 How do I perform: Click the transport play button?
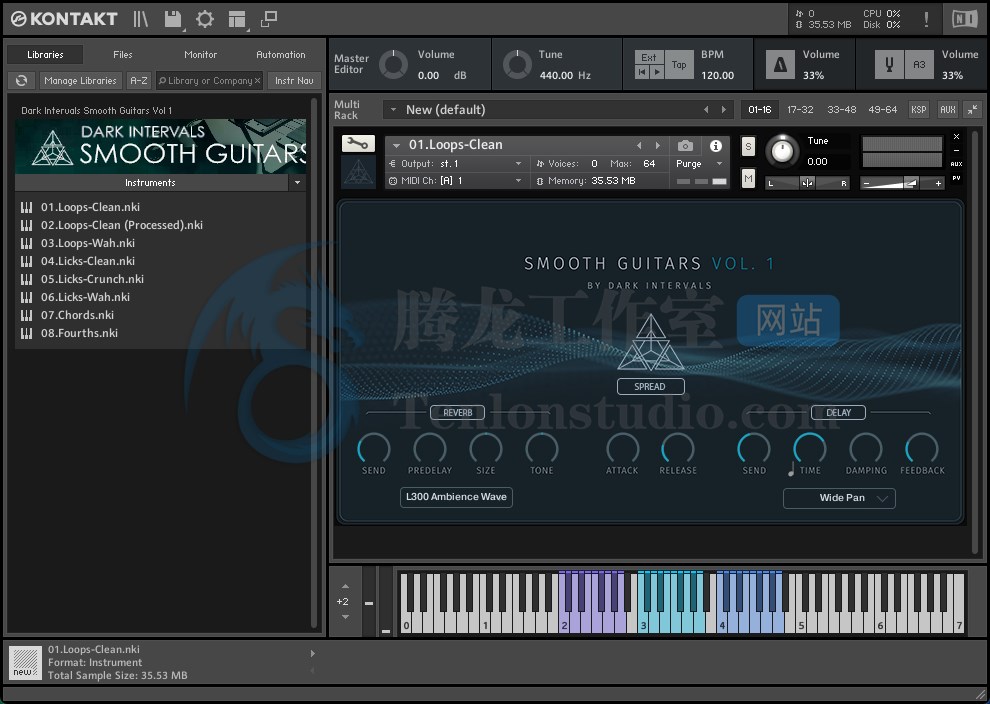(657, 72)
